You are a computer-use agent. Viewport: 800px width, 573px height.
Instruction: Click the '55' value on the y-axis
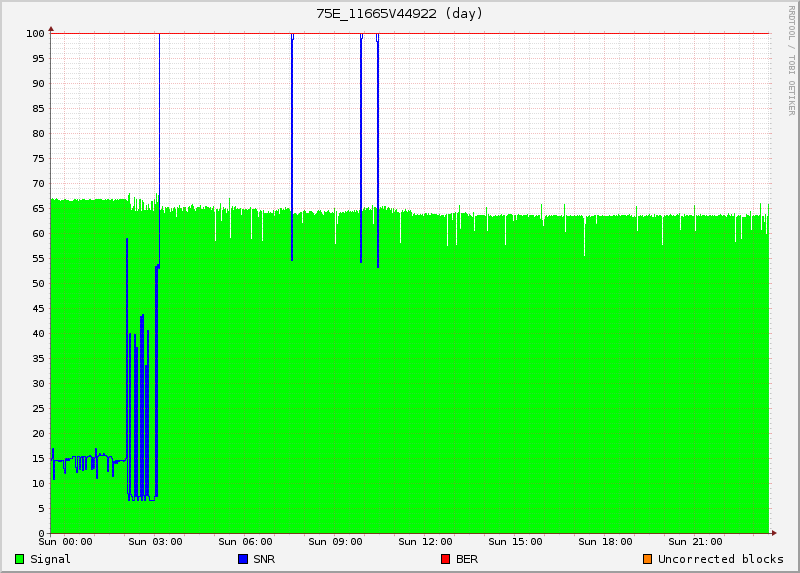click(x=38, y=259)
